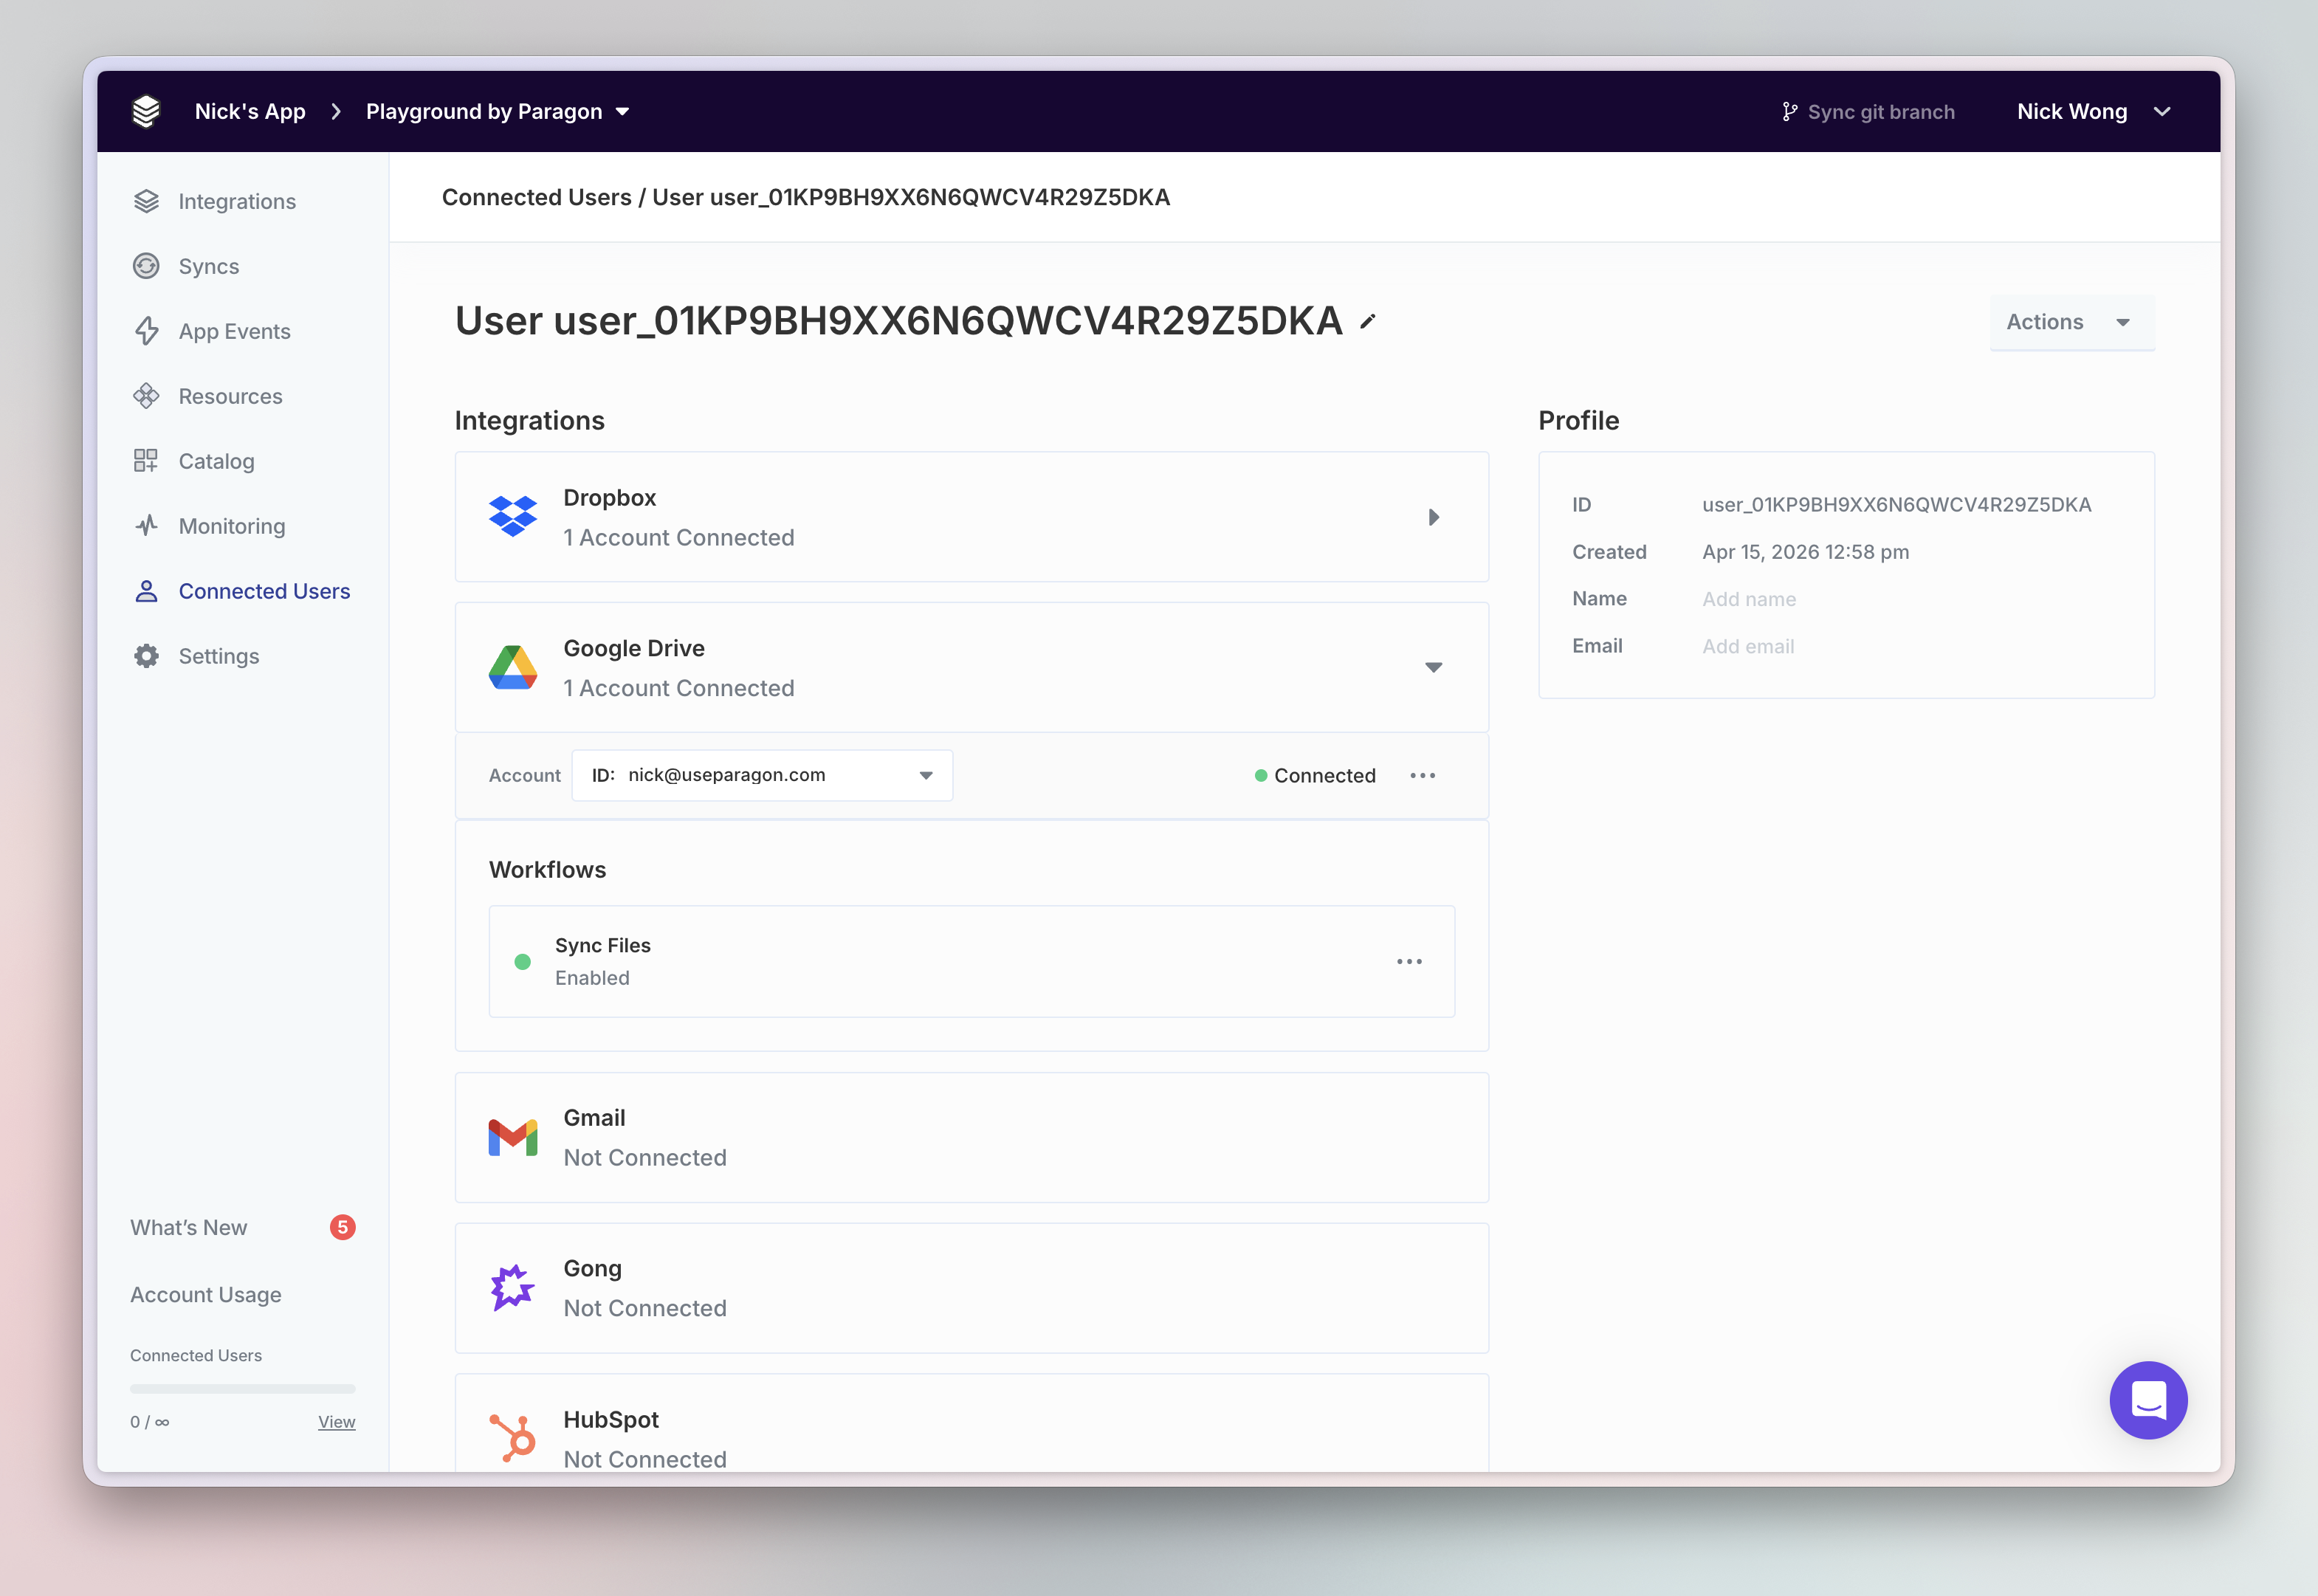The width and height of the screenshot is (2318, 1596).
Task: Click the Connected Users usage progress bar
Action: click(x=243, y=1388)
